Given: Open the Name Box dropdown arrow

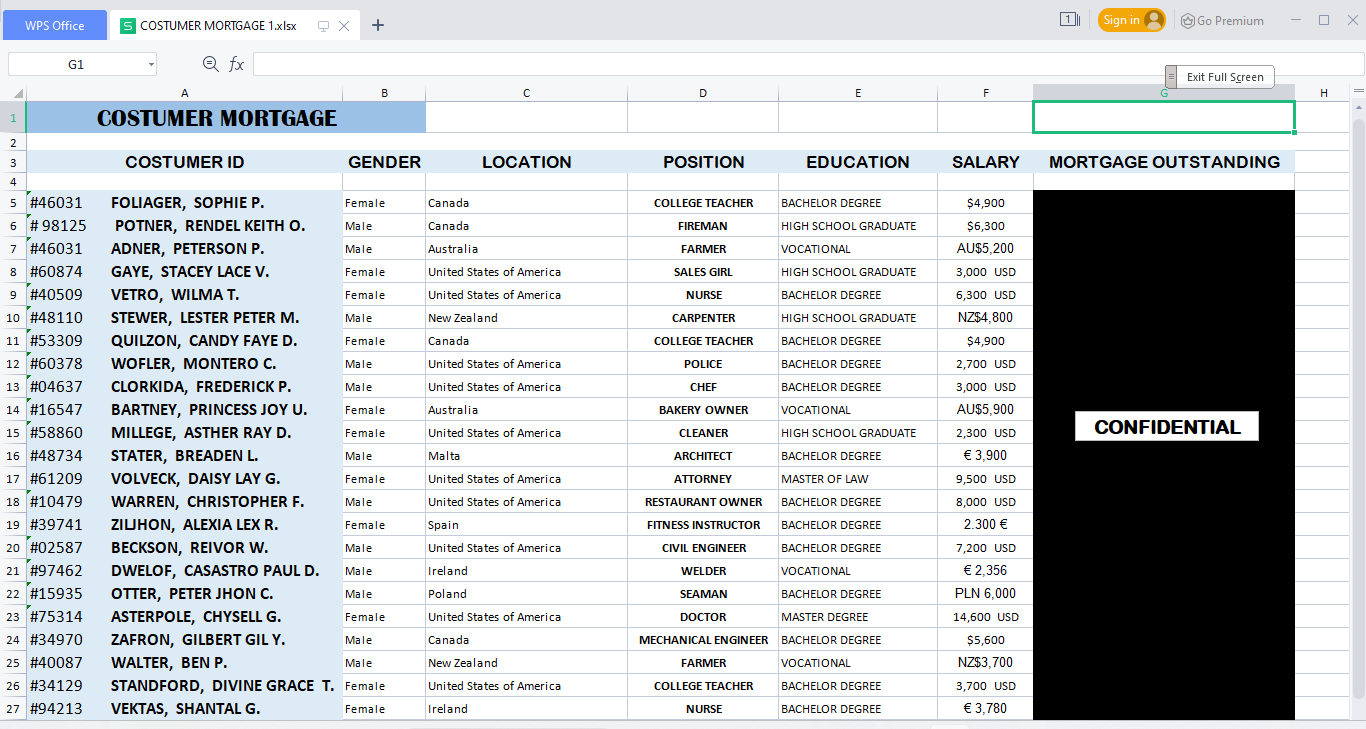Looking at the screenshot, I should pyautogui.click(x=151, y=64).
